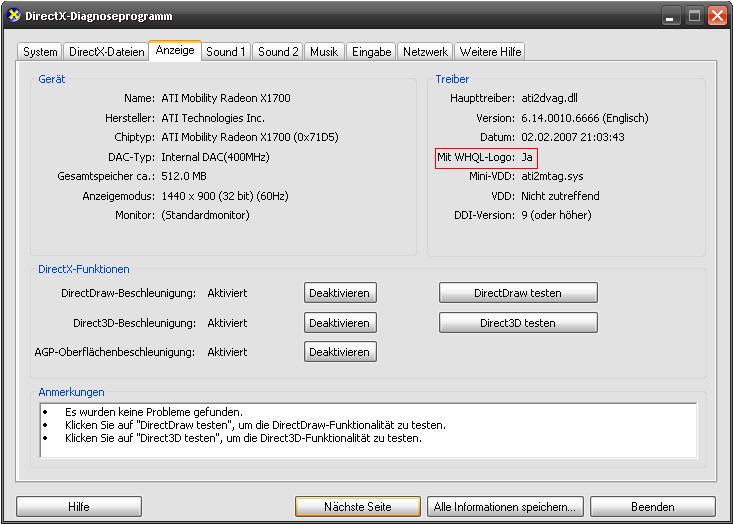
Task: Click 'Aktiviert' next to Direct3D-Beschleunigung
Action: click(227, 323)
